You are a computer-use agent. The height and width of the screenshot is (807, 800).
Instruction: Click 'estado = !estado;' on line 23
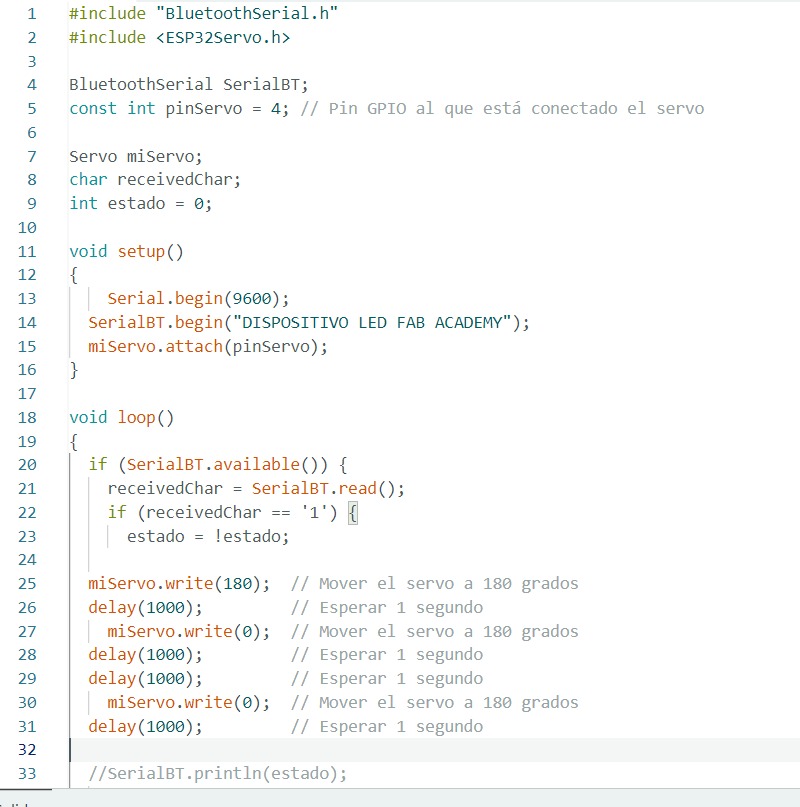point(208,537)
